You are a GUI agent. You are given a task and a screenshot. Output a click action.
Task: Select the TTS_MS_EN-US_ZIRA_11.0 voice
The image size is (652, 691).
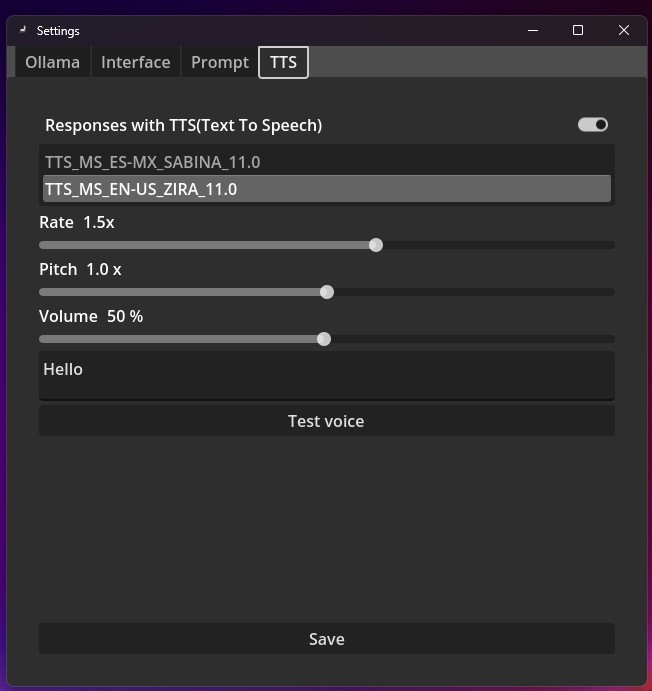pyautogui.click(x=326, y=189)
